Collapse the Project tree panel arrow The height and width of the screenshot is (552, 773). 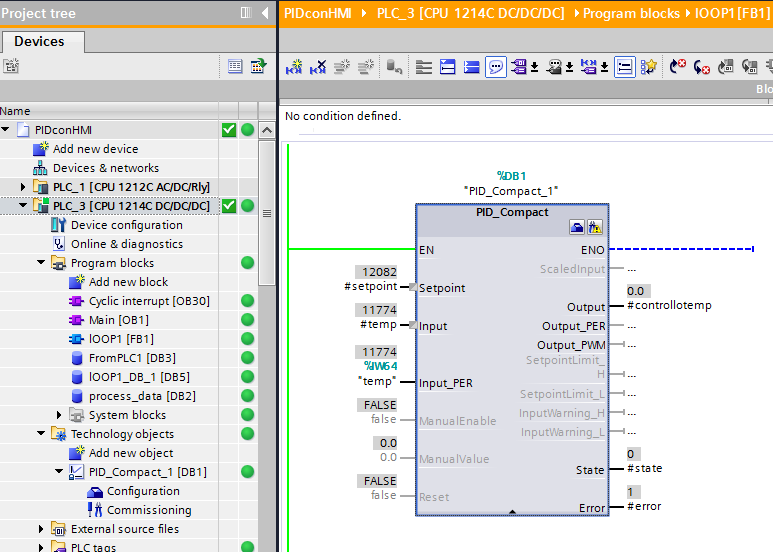265,13
